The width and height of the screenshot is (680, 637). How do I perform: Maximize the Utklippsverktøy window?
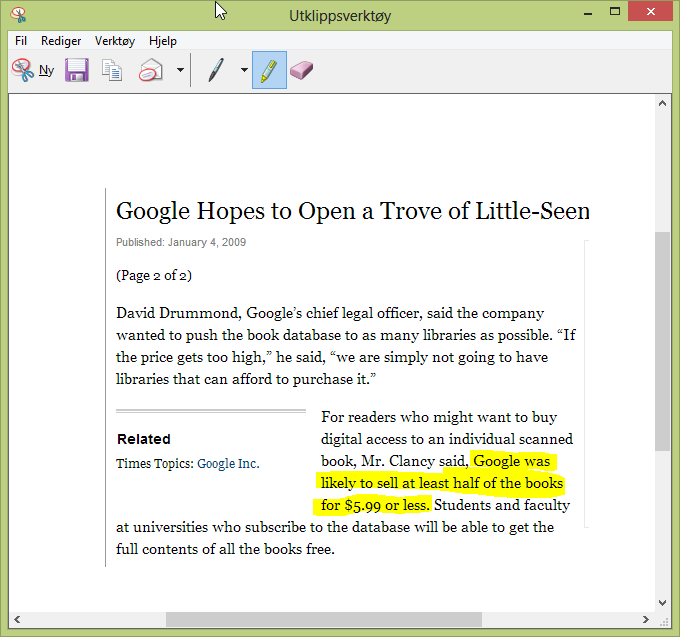615,12
